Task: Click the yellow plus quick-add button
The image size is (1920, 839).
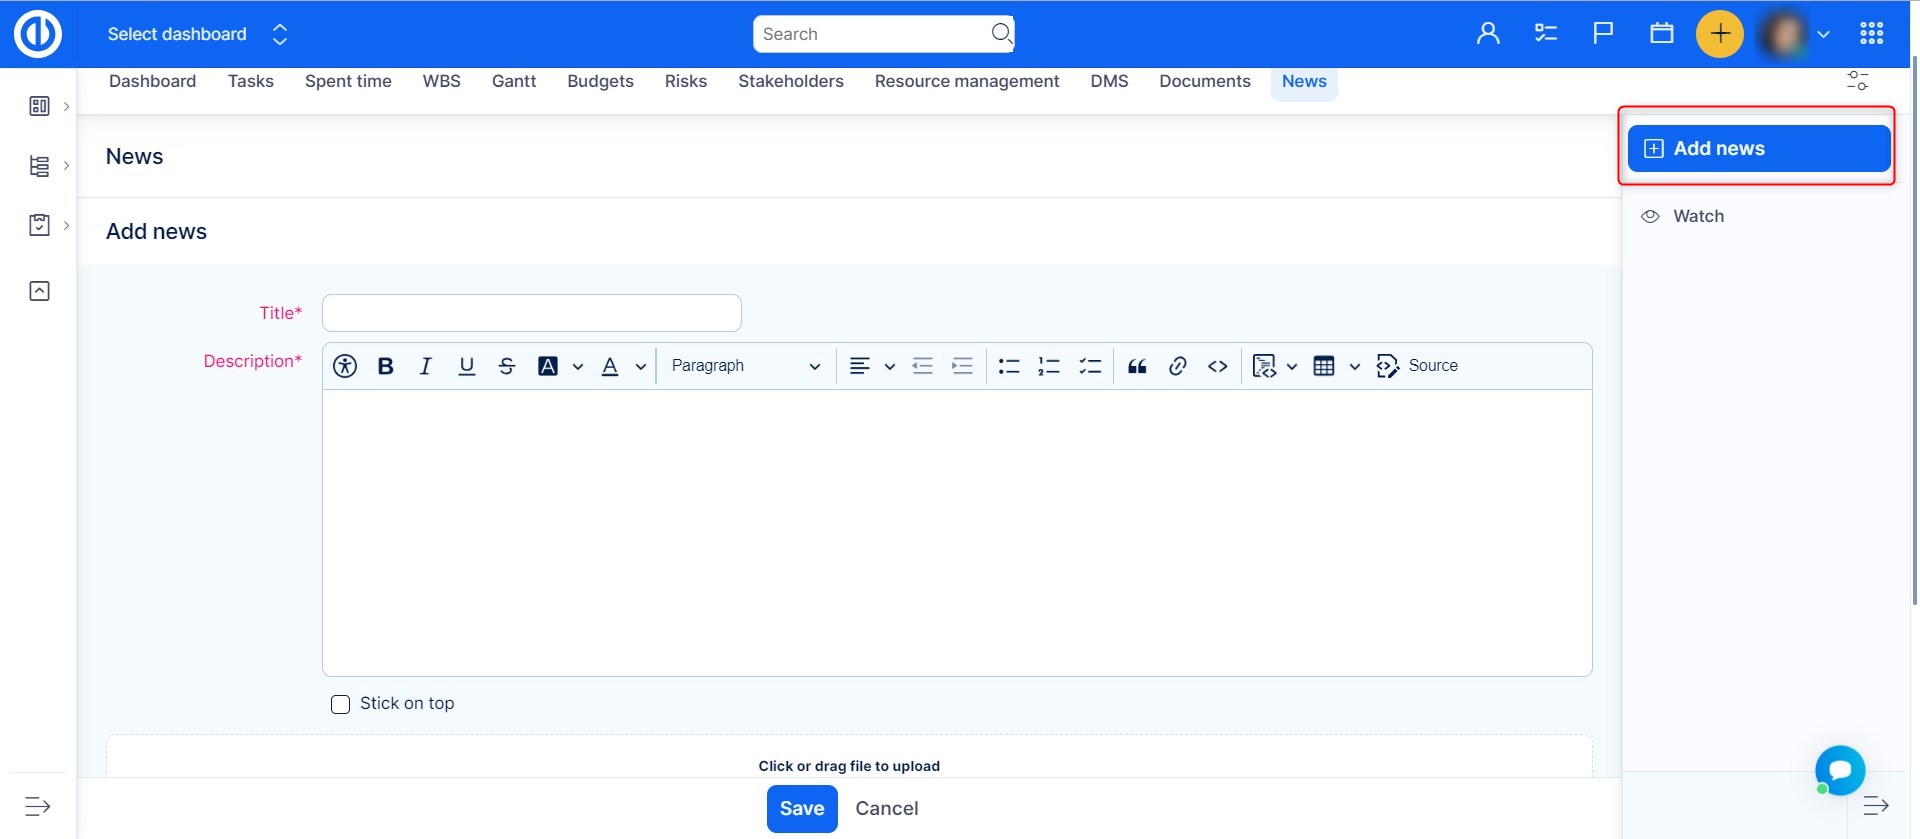Action: 1719,34
